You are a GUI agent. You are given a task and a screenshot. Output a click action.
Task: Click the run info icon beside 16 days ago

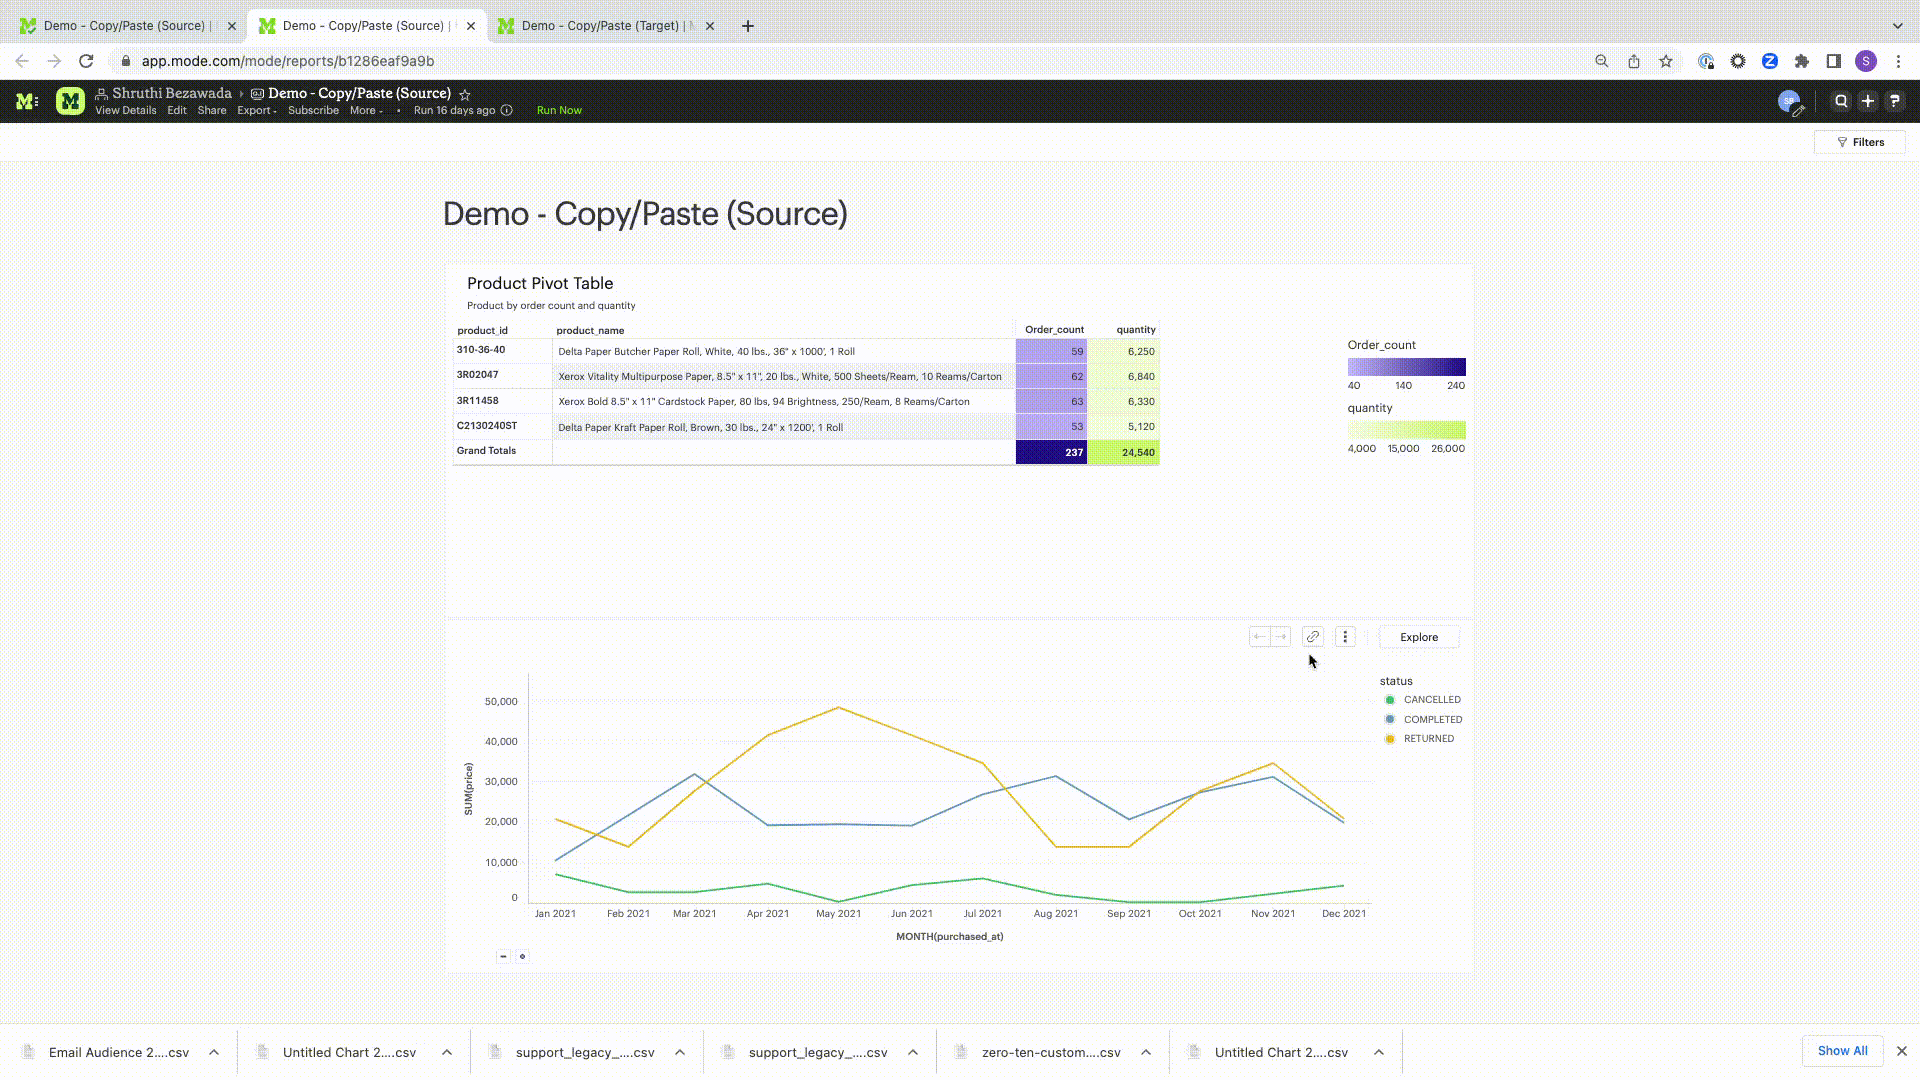pos(507,110)
